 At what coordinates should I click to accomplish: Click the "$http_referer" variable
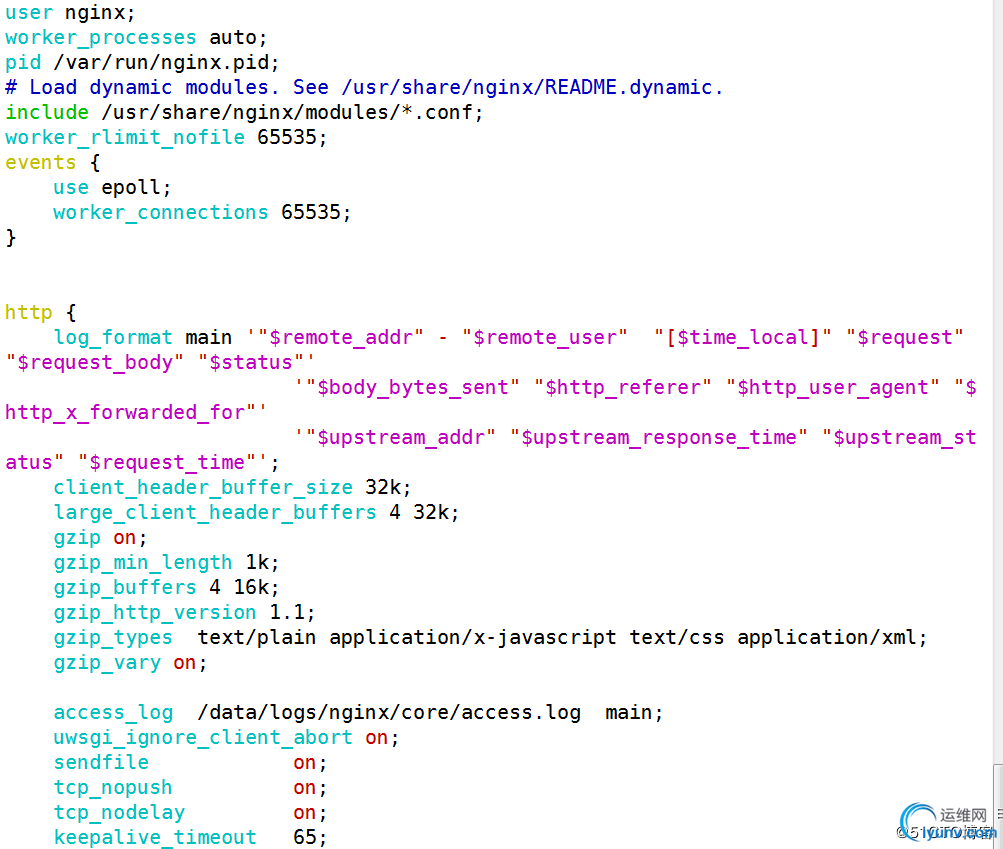point(623,387)
